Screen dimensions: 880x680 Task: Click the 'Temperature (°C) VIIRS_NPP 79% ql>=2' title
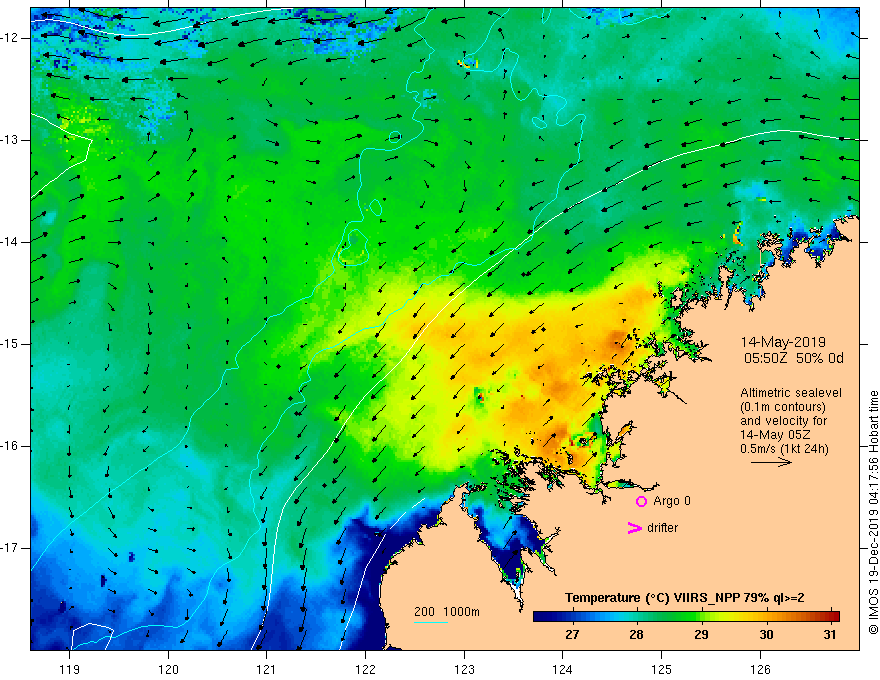(684, 598)
